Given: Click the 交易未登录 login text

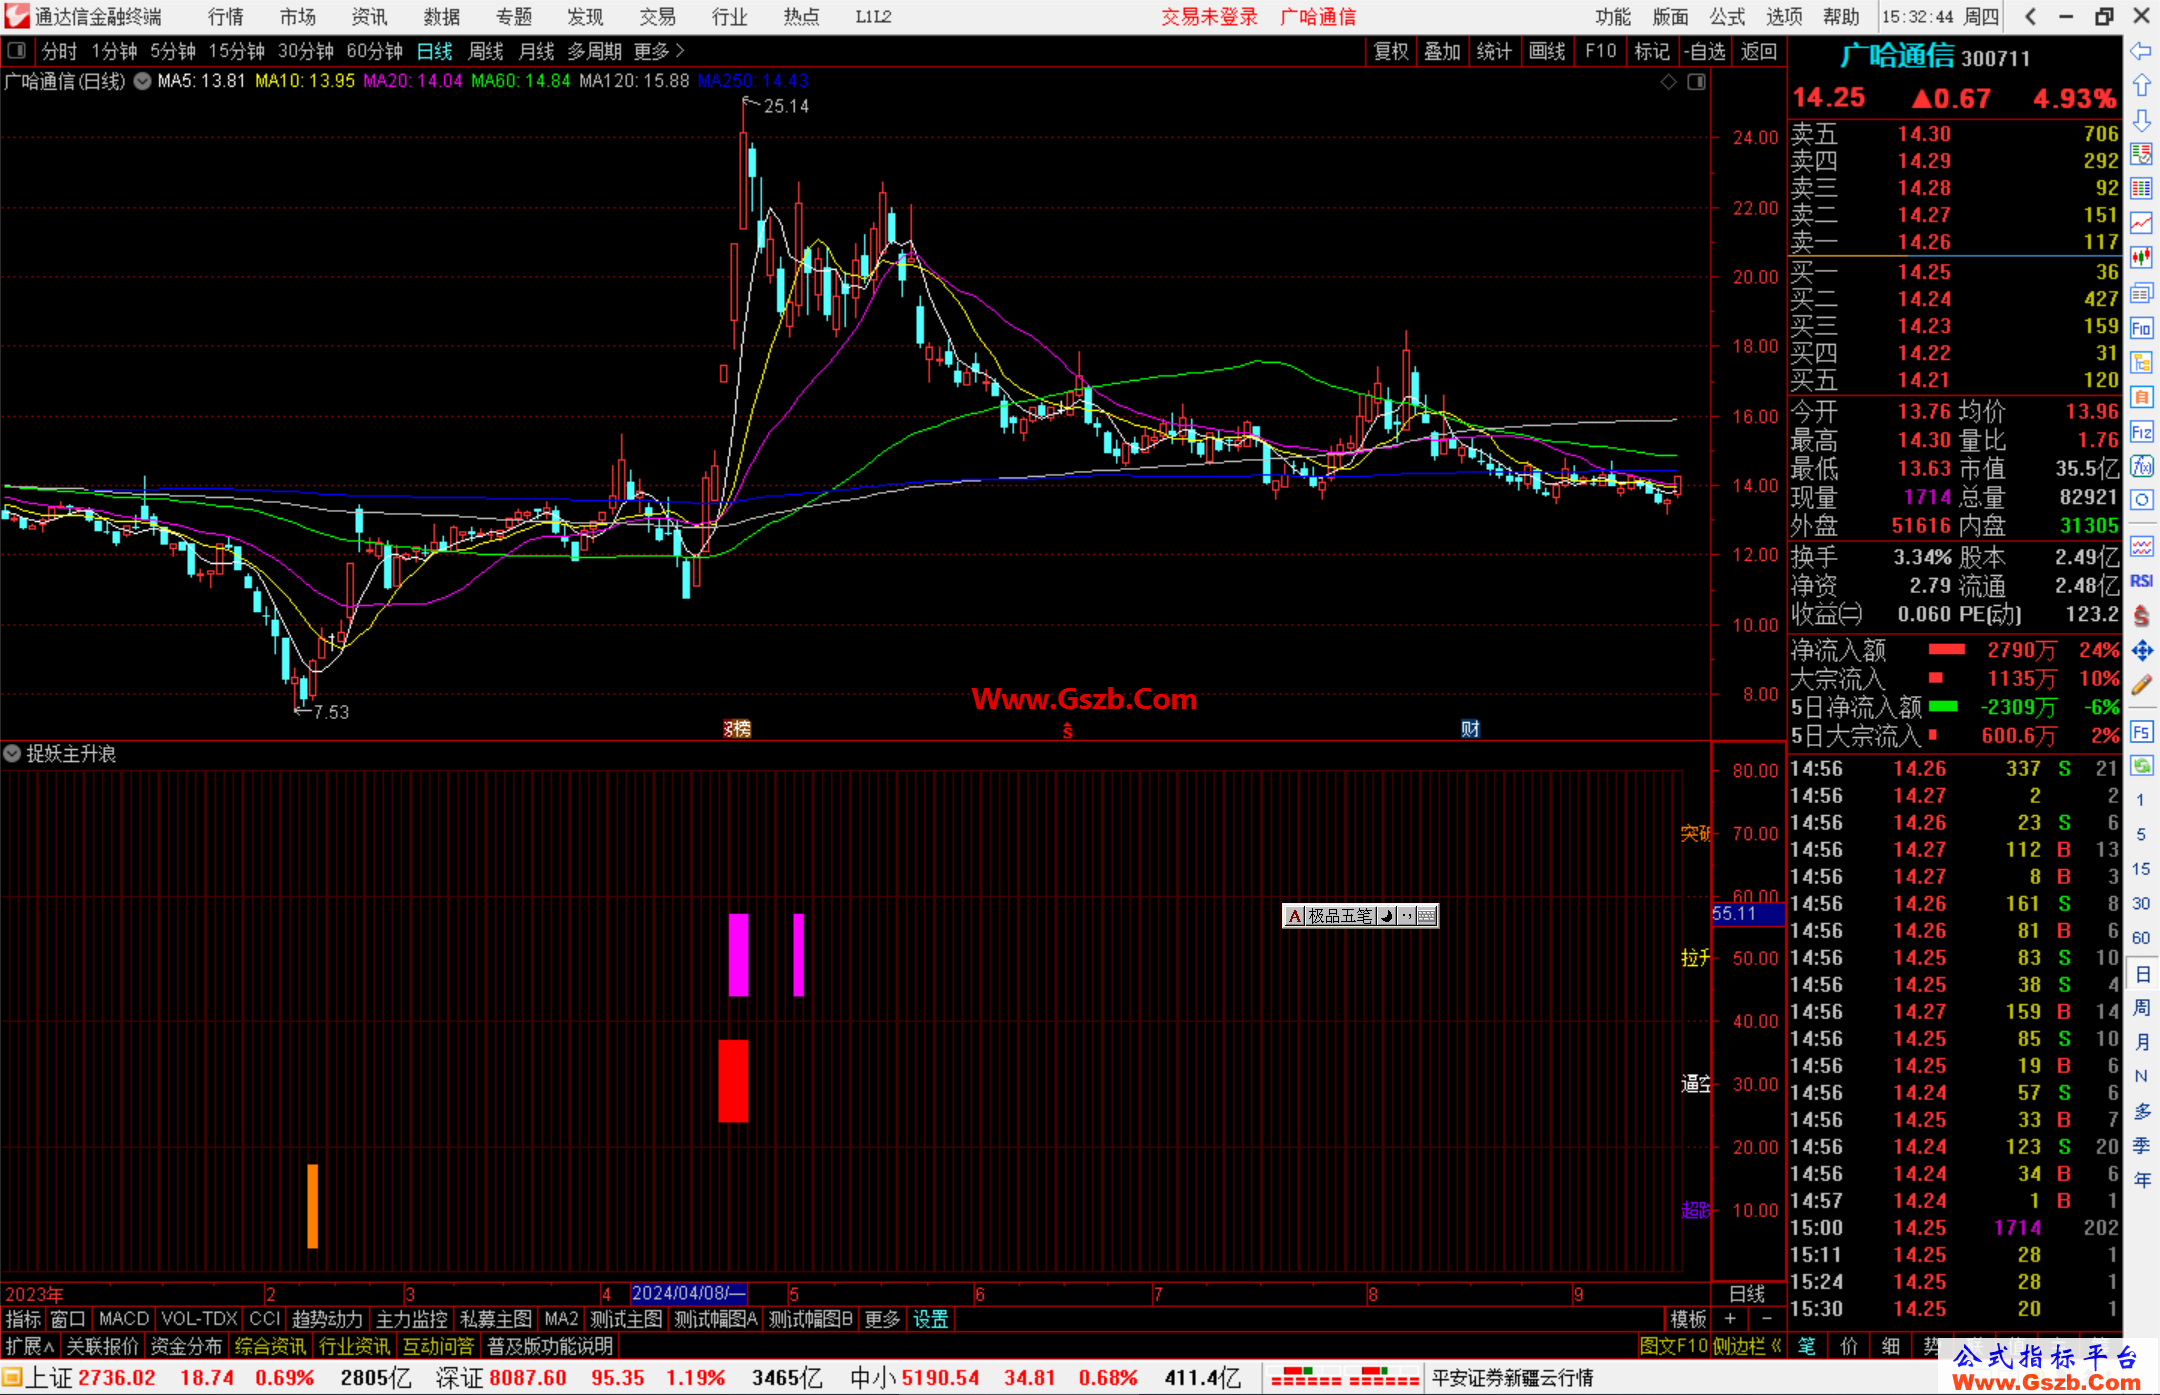Looking at the screenshot, I should [x=1209, y=16].
